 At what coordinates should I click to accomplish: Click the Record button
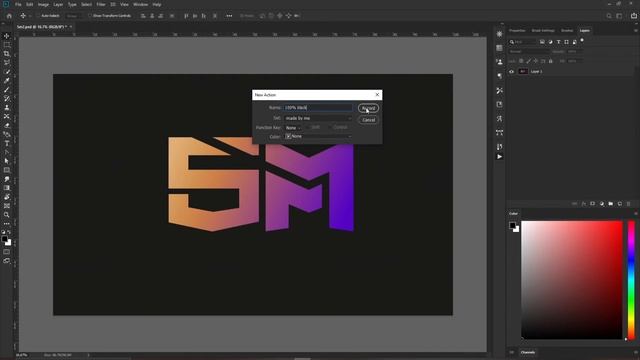pos(368,108)
